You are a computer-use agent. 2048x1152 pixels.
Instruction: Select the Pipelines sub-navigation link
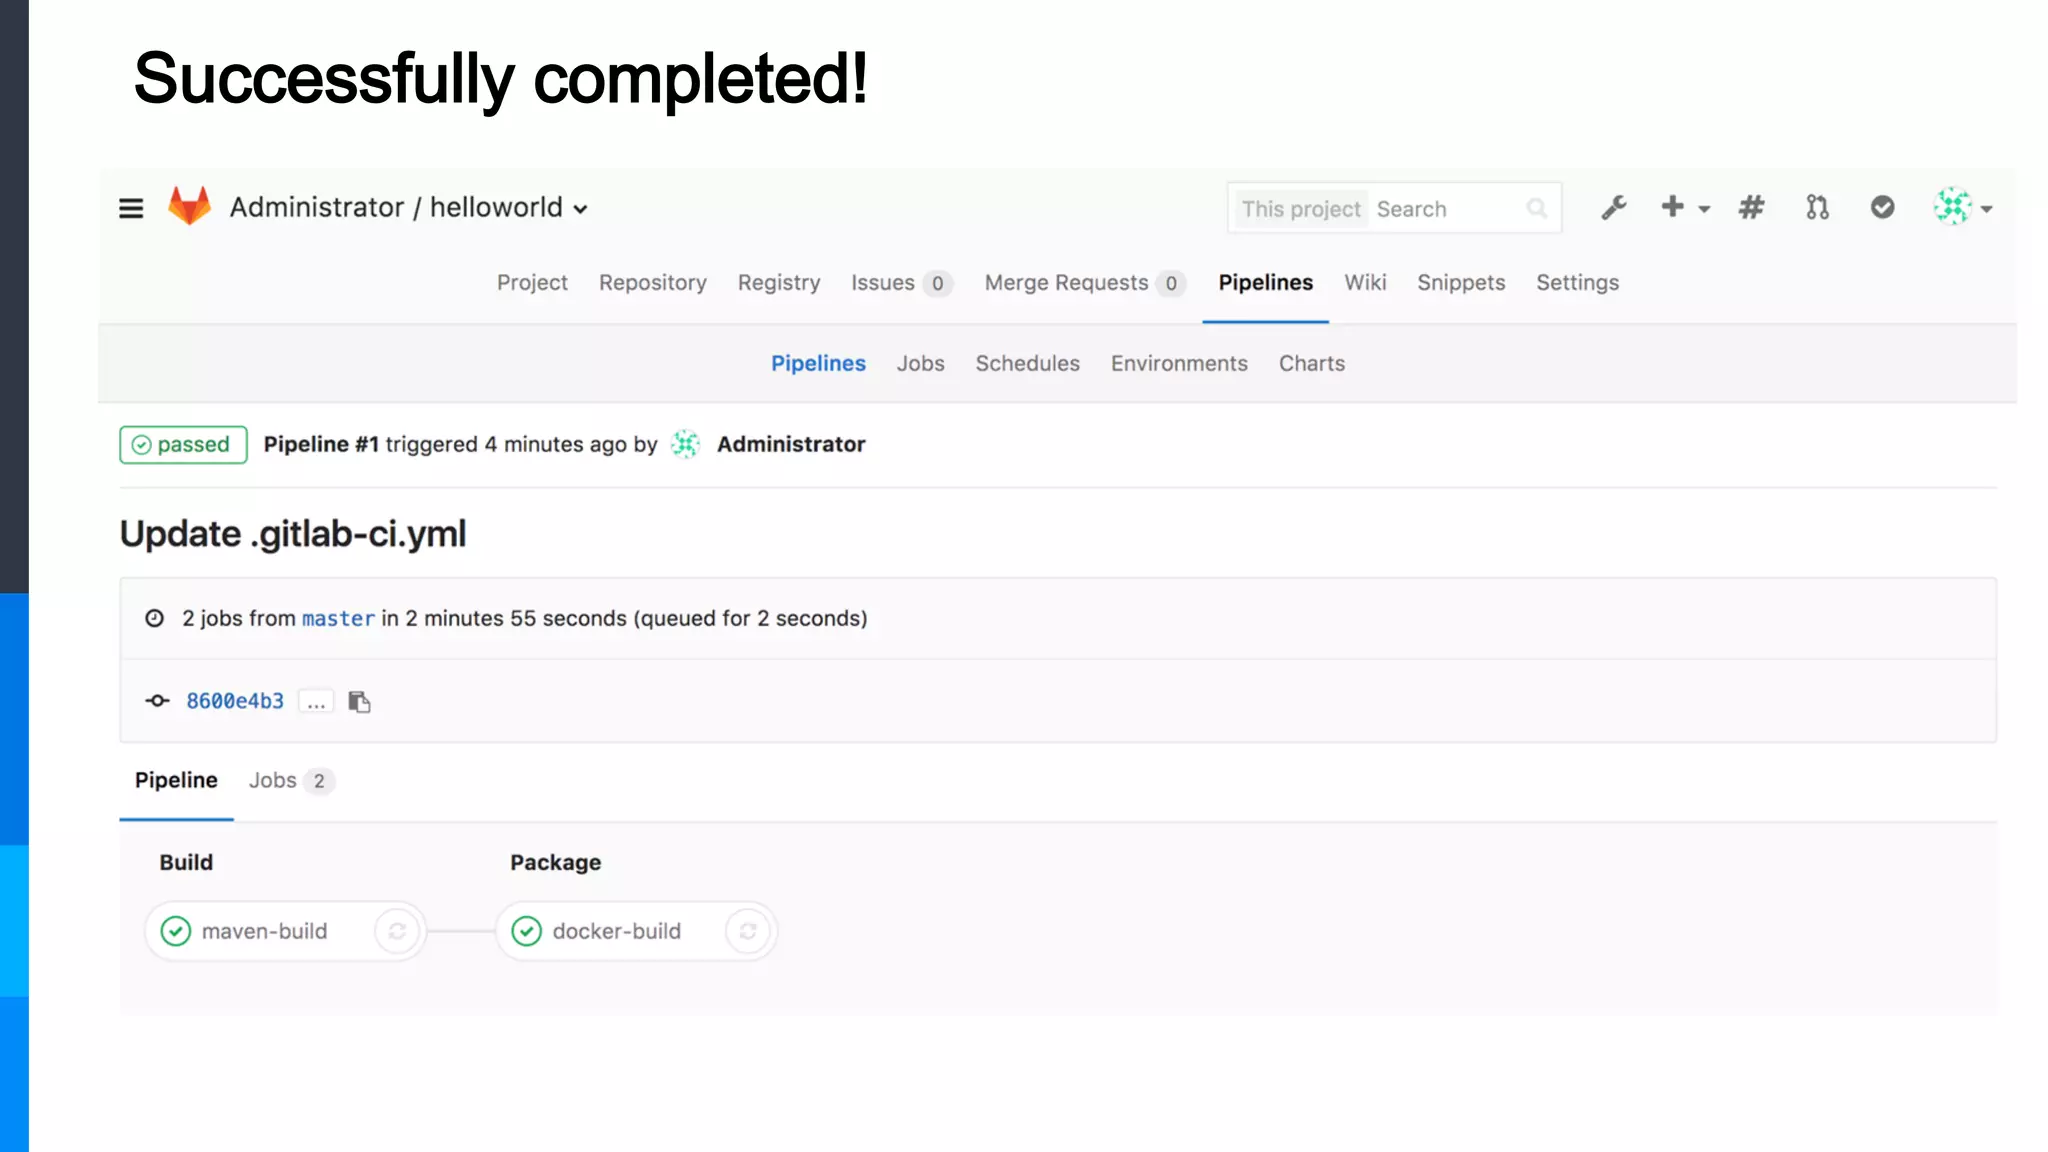[818, 363]
